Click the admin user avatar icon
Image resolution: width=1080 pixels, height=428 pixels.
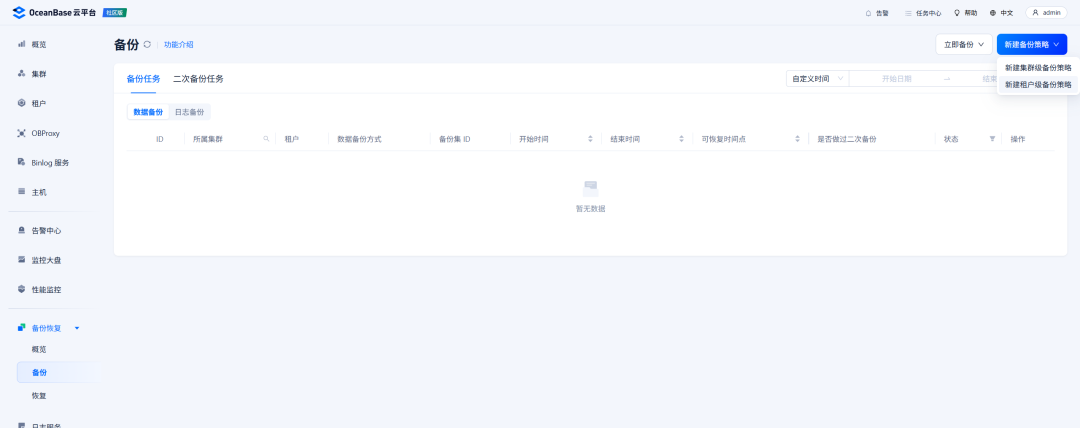coord(1035,12)
